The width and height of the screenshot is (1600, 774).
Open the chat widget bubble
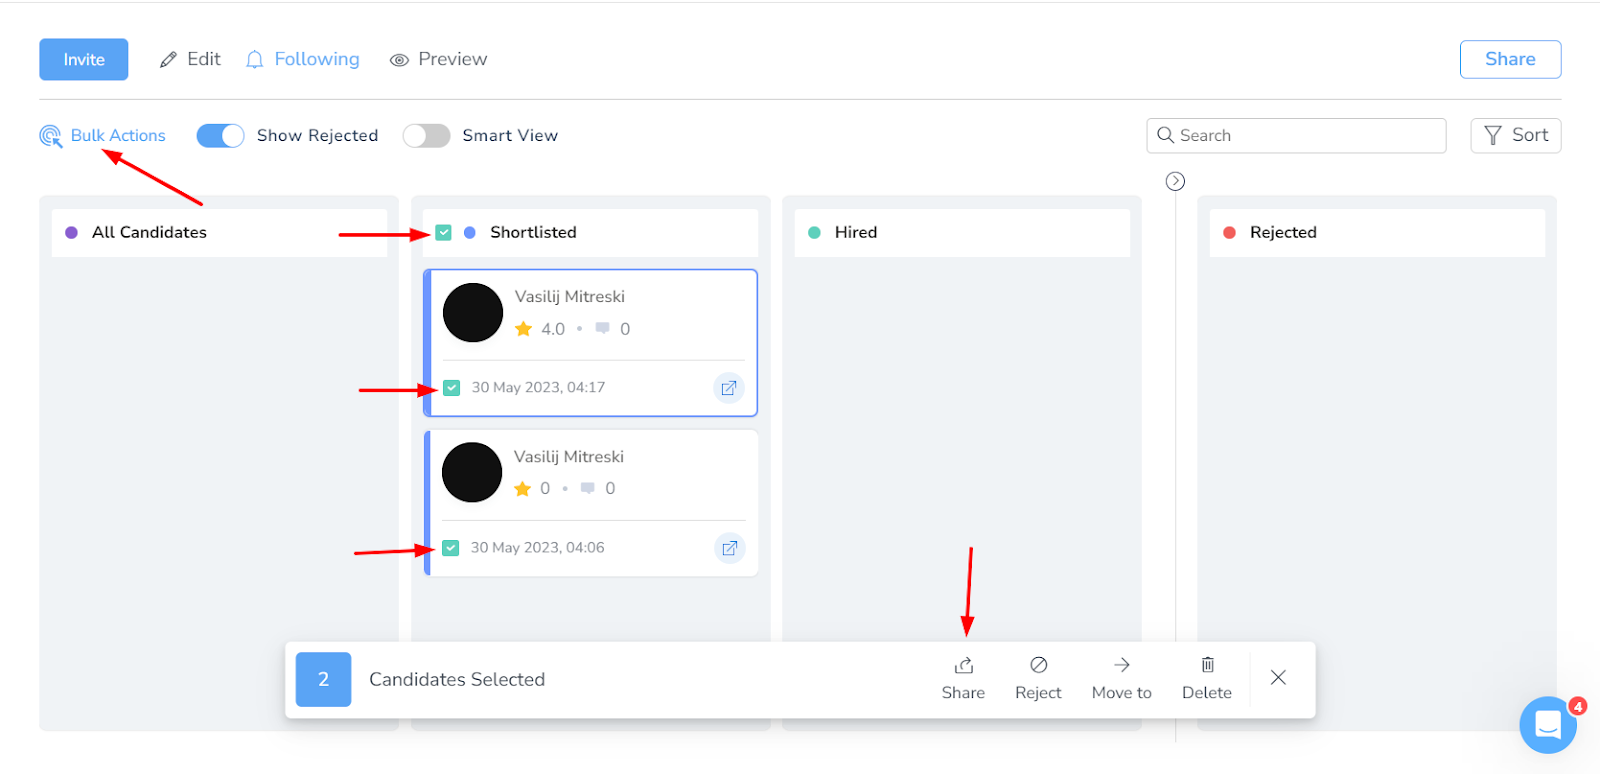point(1547,724)
